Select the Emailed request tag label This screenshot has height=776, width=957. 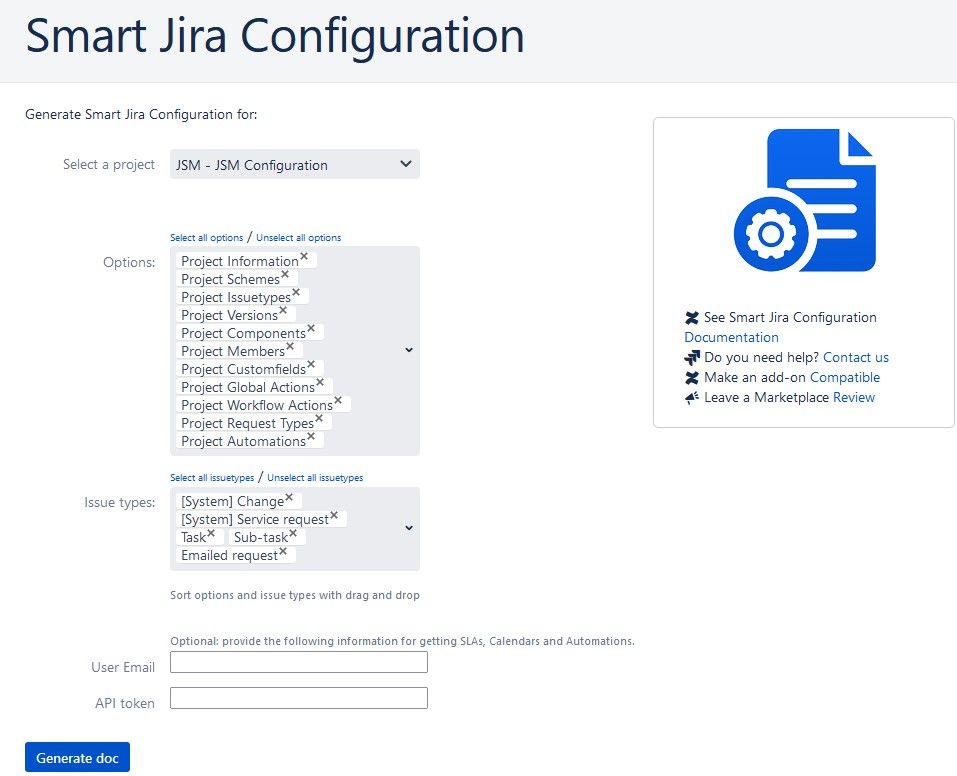(229, 556)
